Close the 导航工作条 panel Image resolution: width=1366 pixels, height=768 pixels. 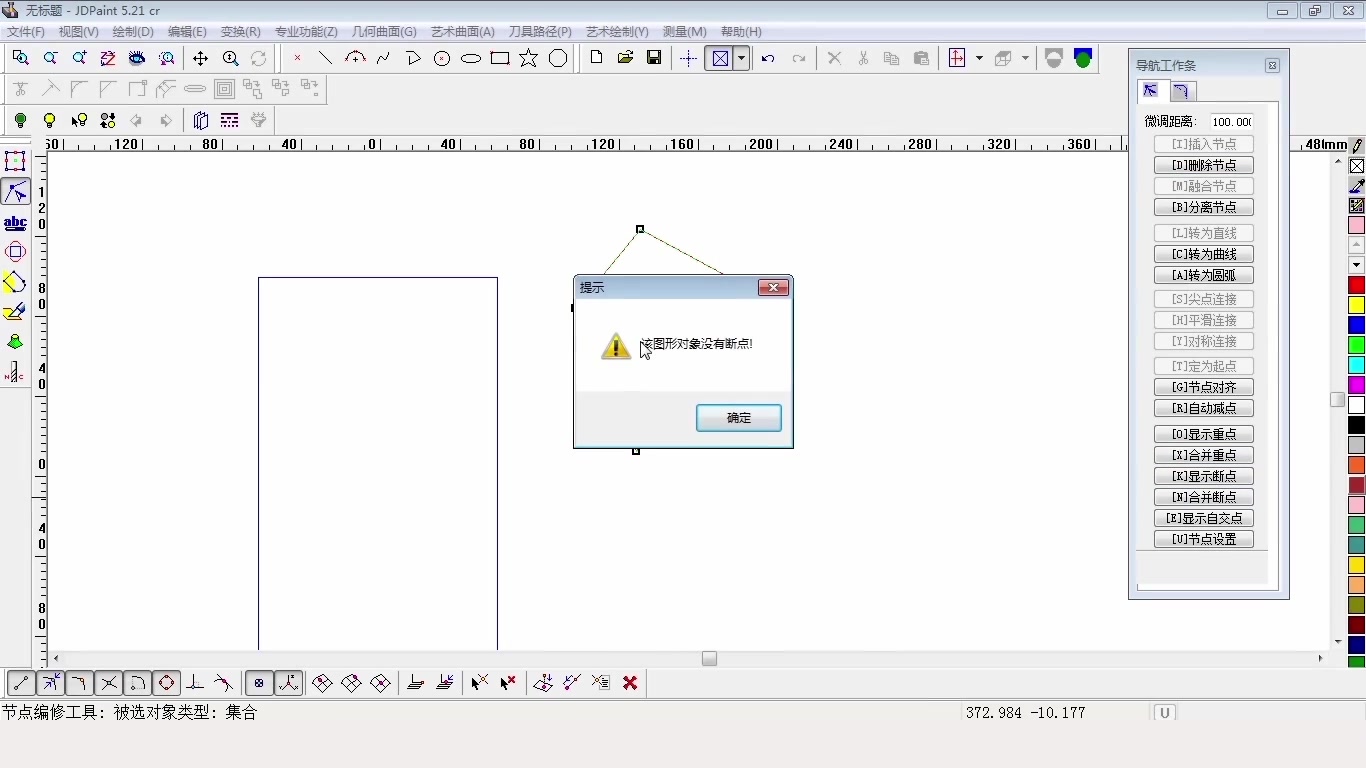pos(1272,65)
